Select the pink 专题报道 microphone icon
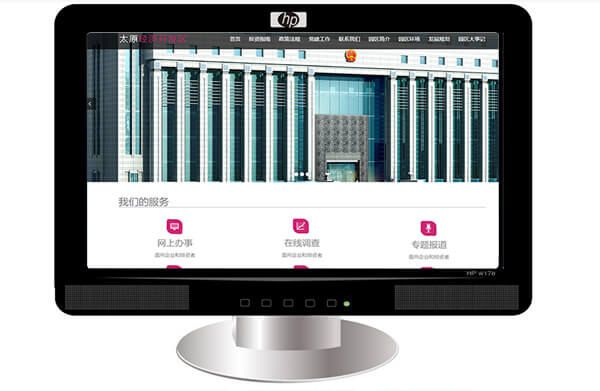600x391 pixels. (429, 228)
